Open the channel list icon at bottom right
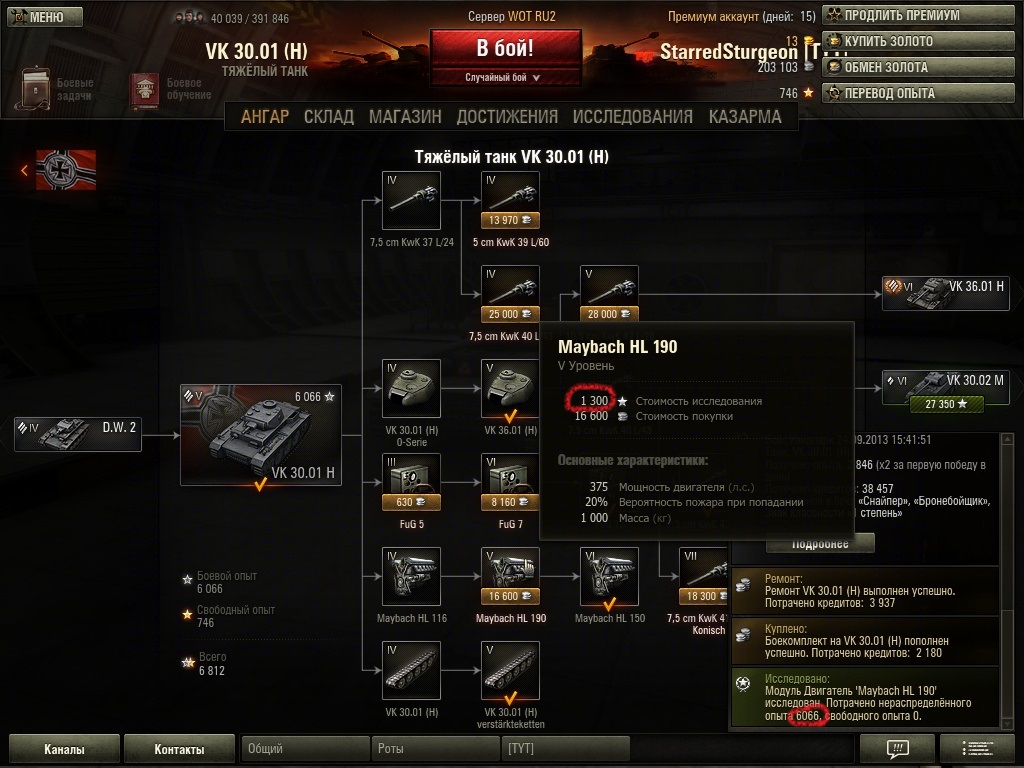1024x768 pixels. pos(977,748)
